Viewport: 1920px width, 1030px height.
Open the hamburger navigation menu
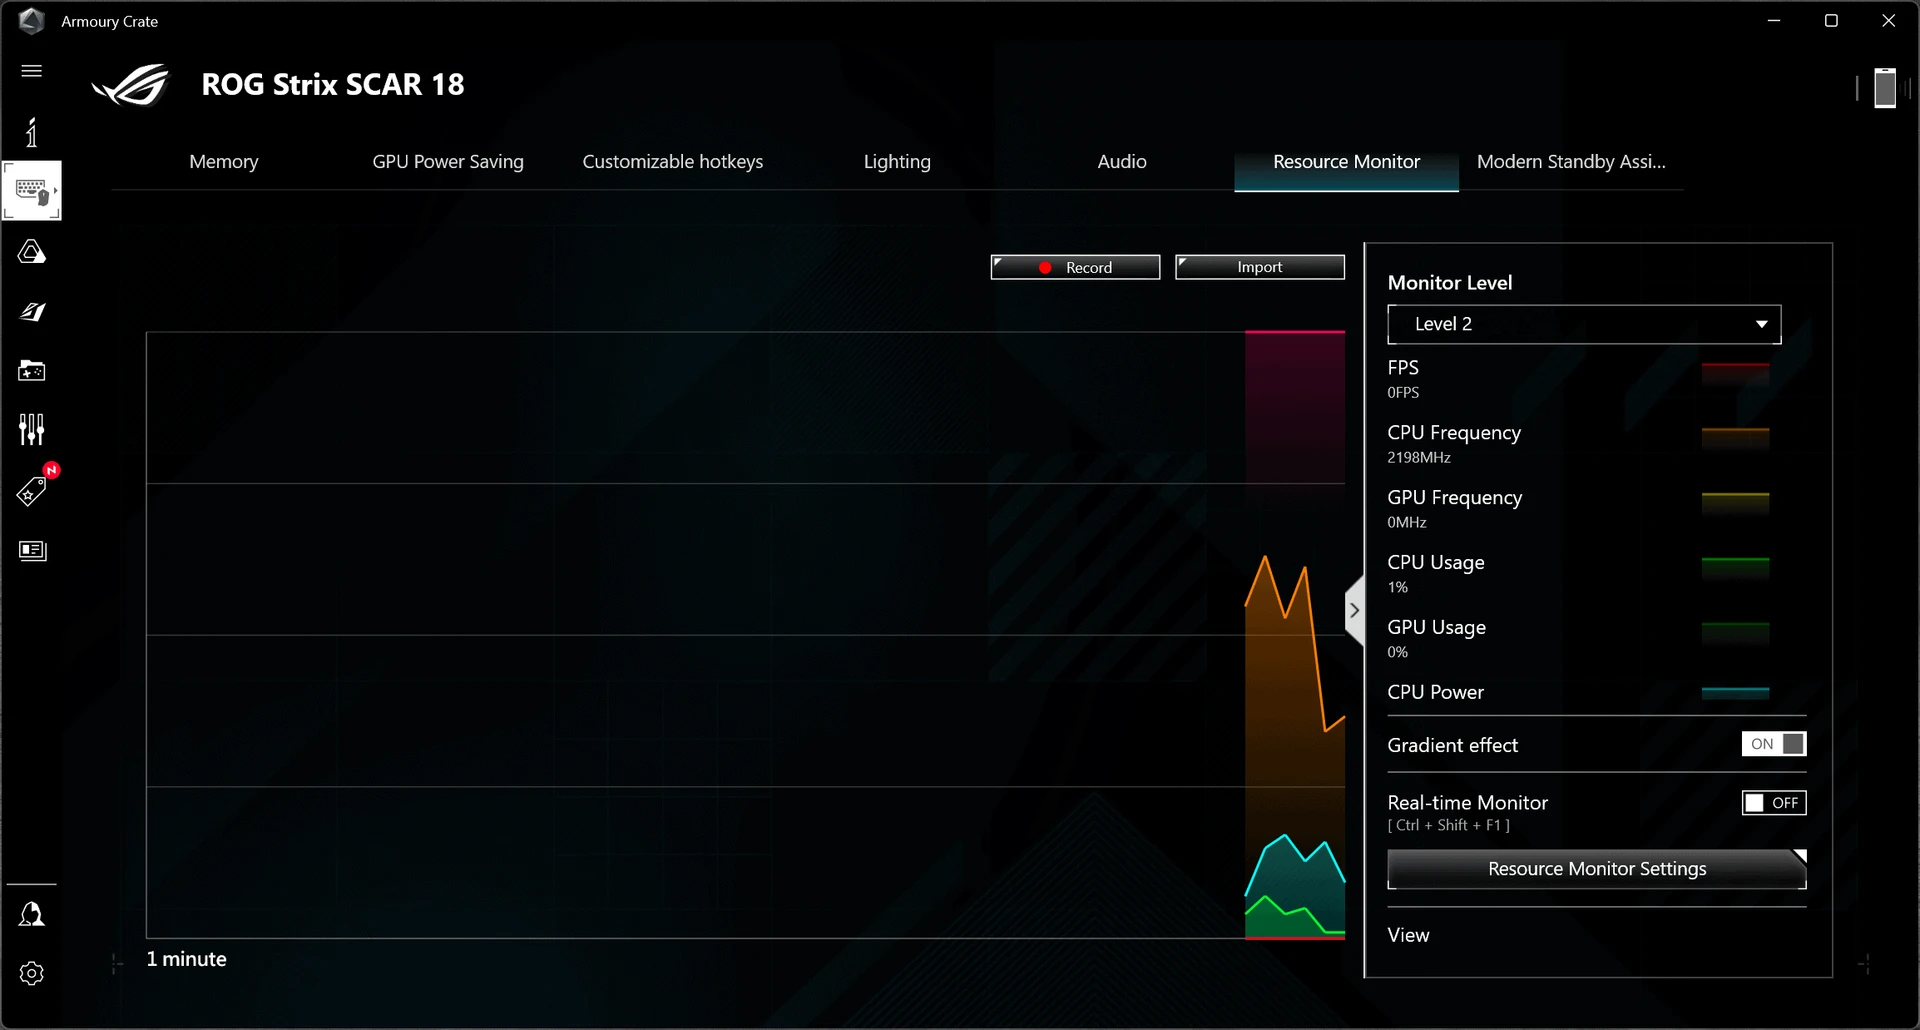(x=32, y=71)
